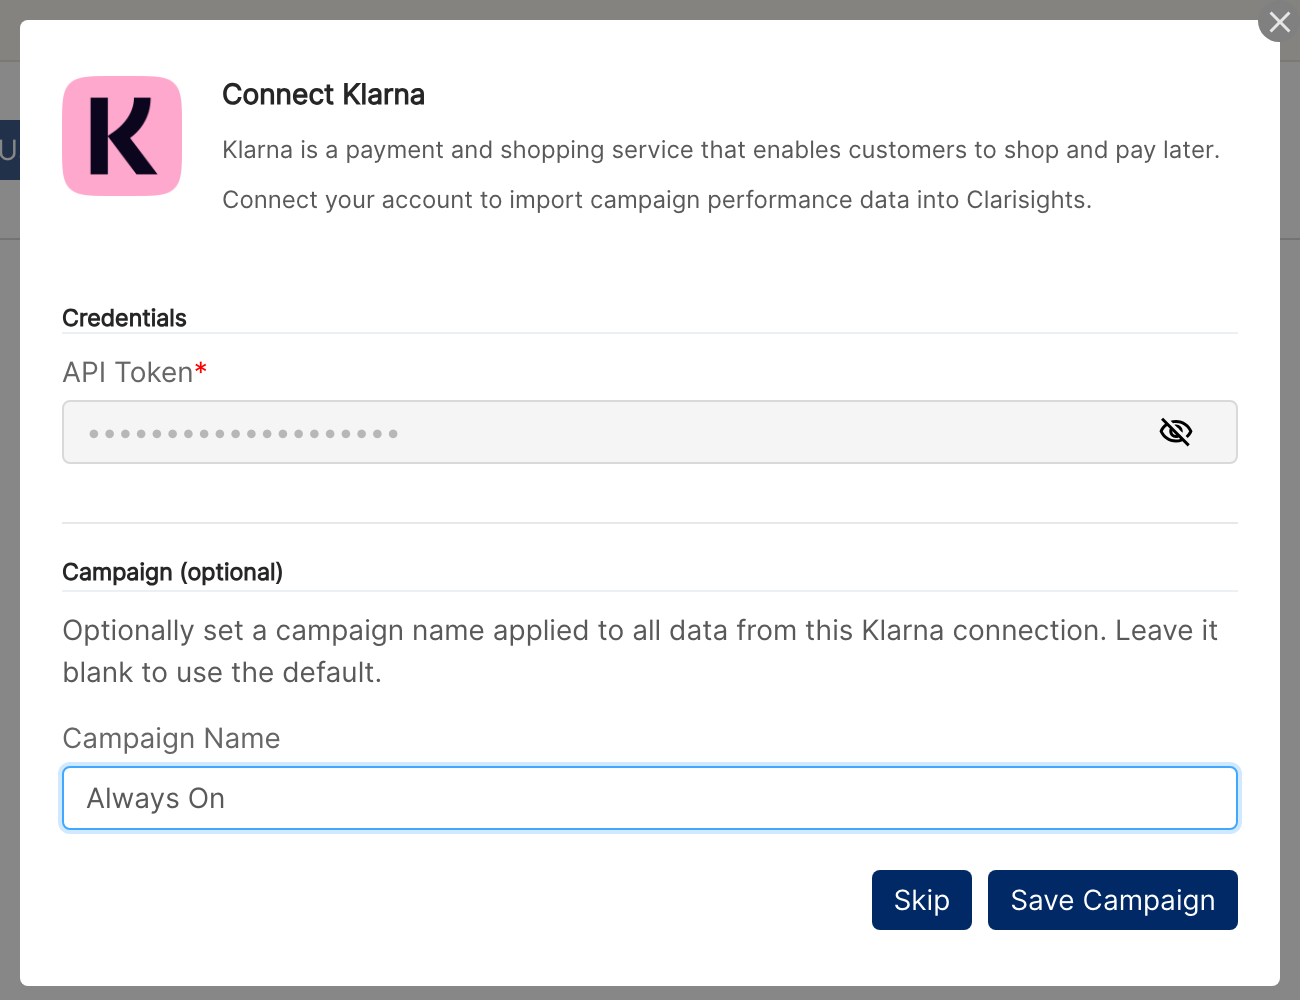Close the Connect Klarna dialog

(x=1279, y=22)
